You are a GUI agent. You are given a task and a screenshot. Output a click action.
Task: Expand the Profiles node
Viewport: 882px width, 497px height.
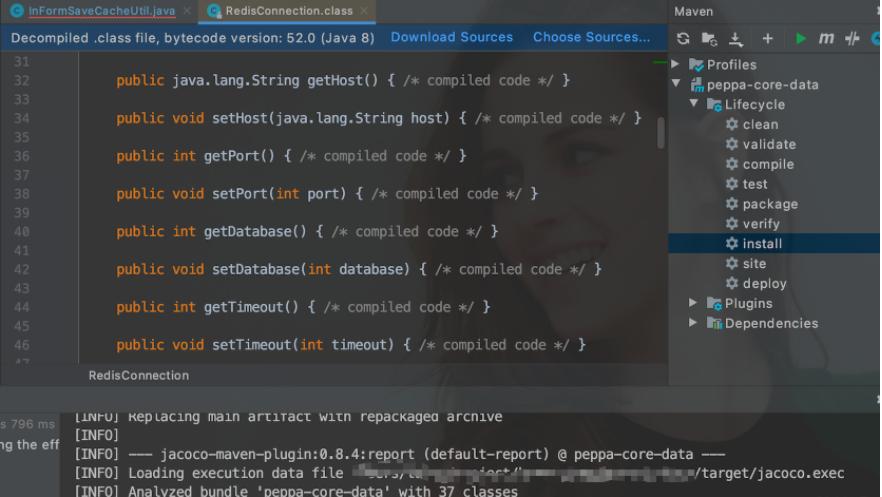(x=677, y=65)
